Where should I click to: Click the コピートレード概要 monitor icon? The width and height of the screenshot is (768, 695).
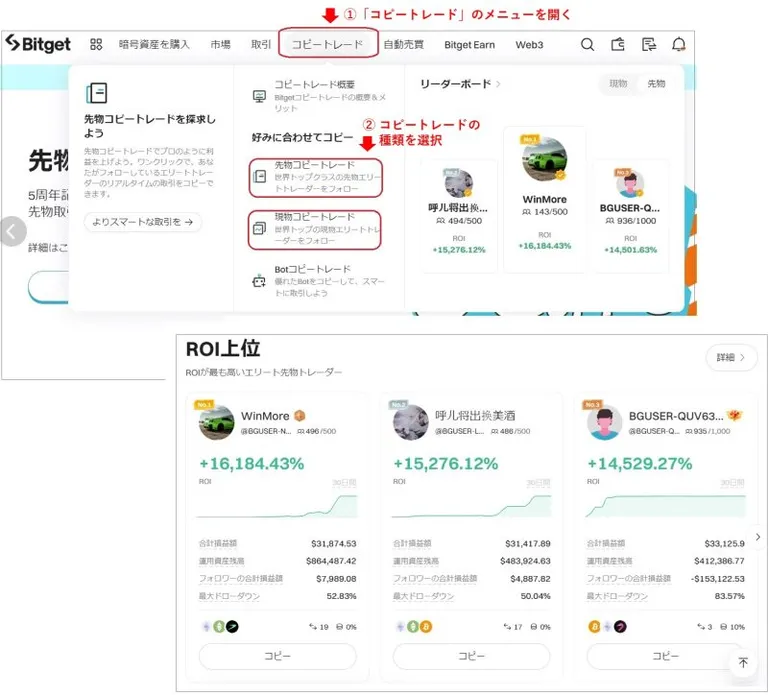tap(259, 96)
